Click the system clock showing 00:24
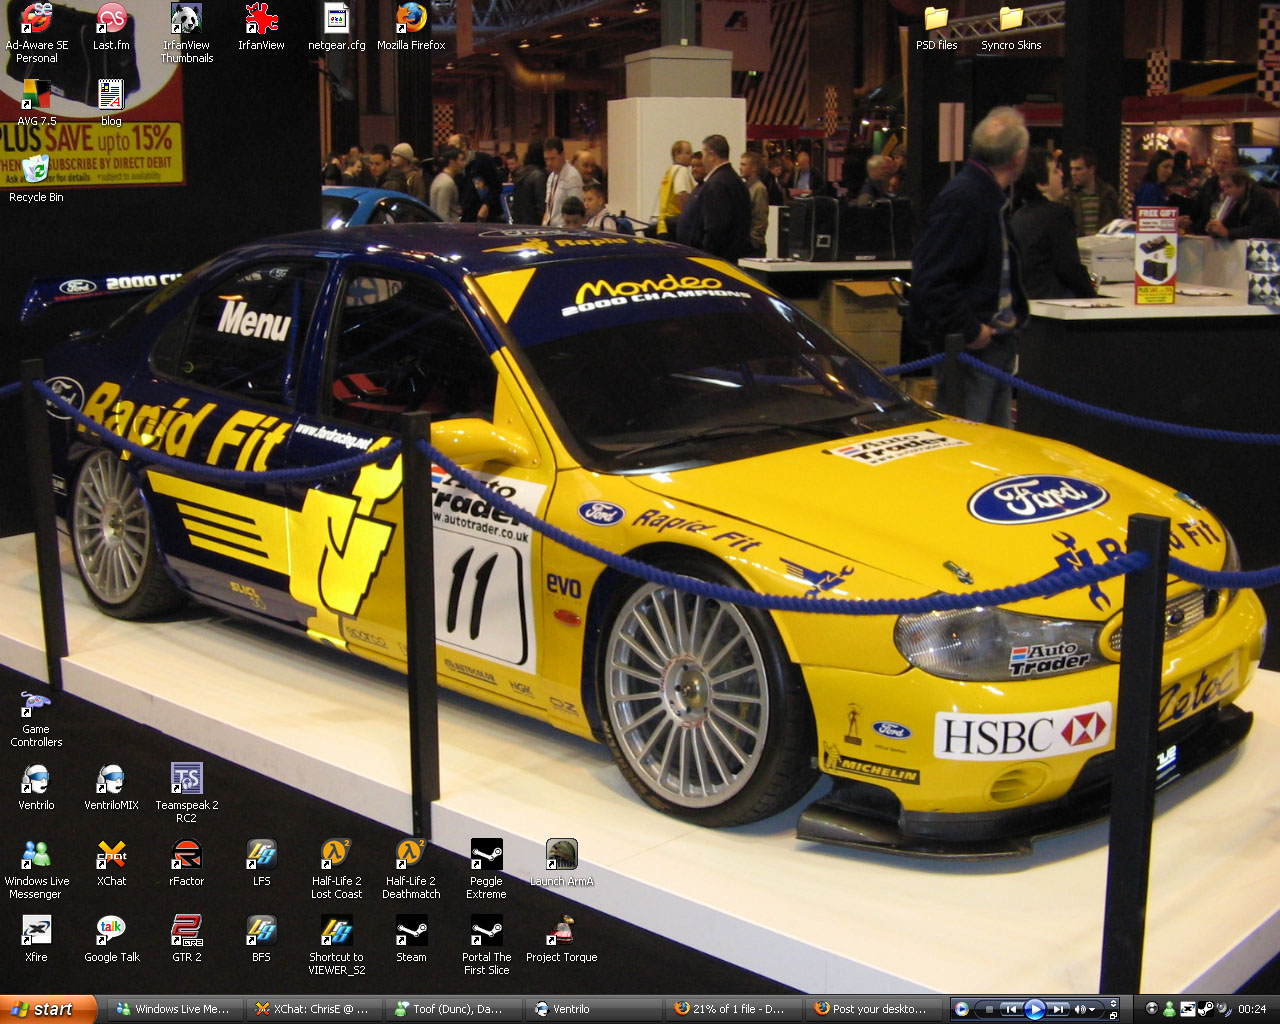 1252,1009
